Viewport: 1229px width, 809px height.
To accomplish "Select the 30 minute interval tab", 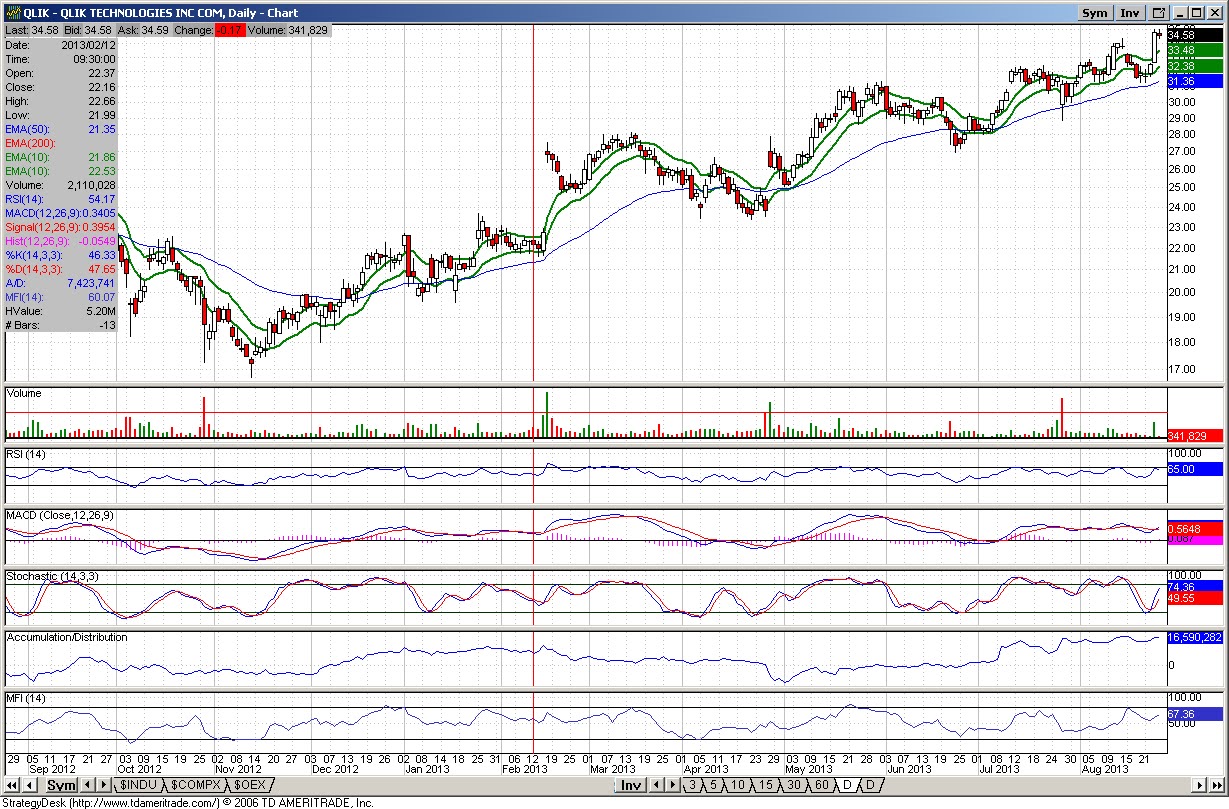I will click(x=794, y=785).
